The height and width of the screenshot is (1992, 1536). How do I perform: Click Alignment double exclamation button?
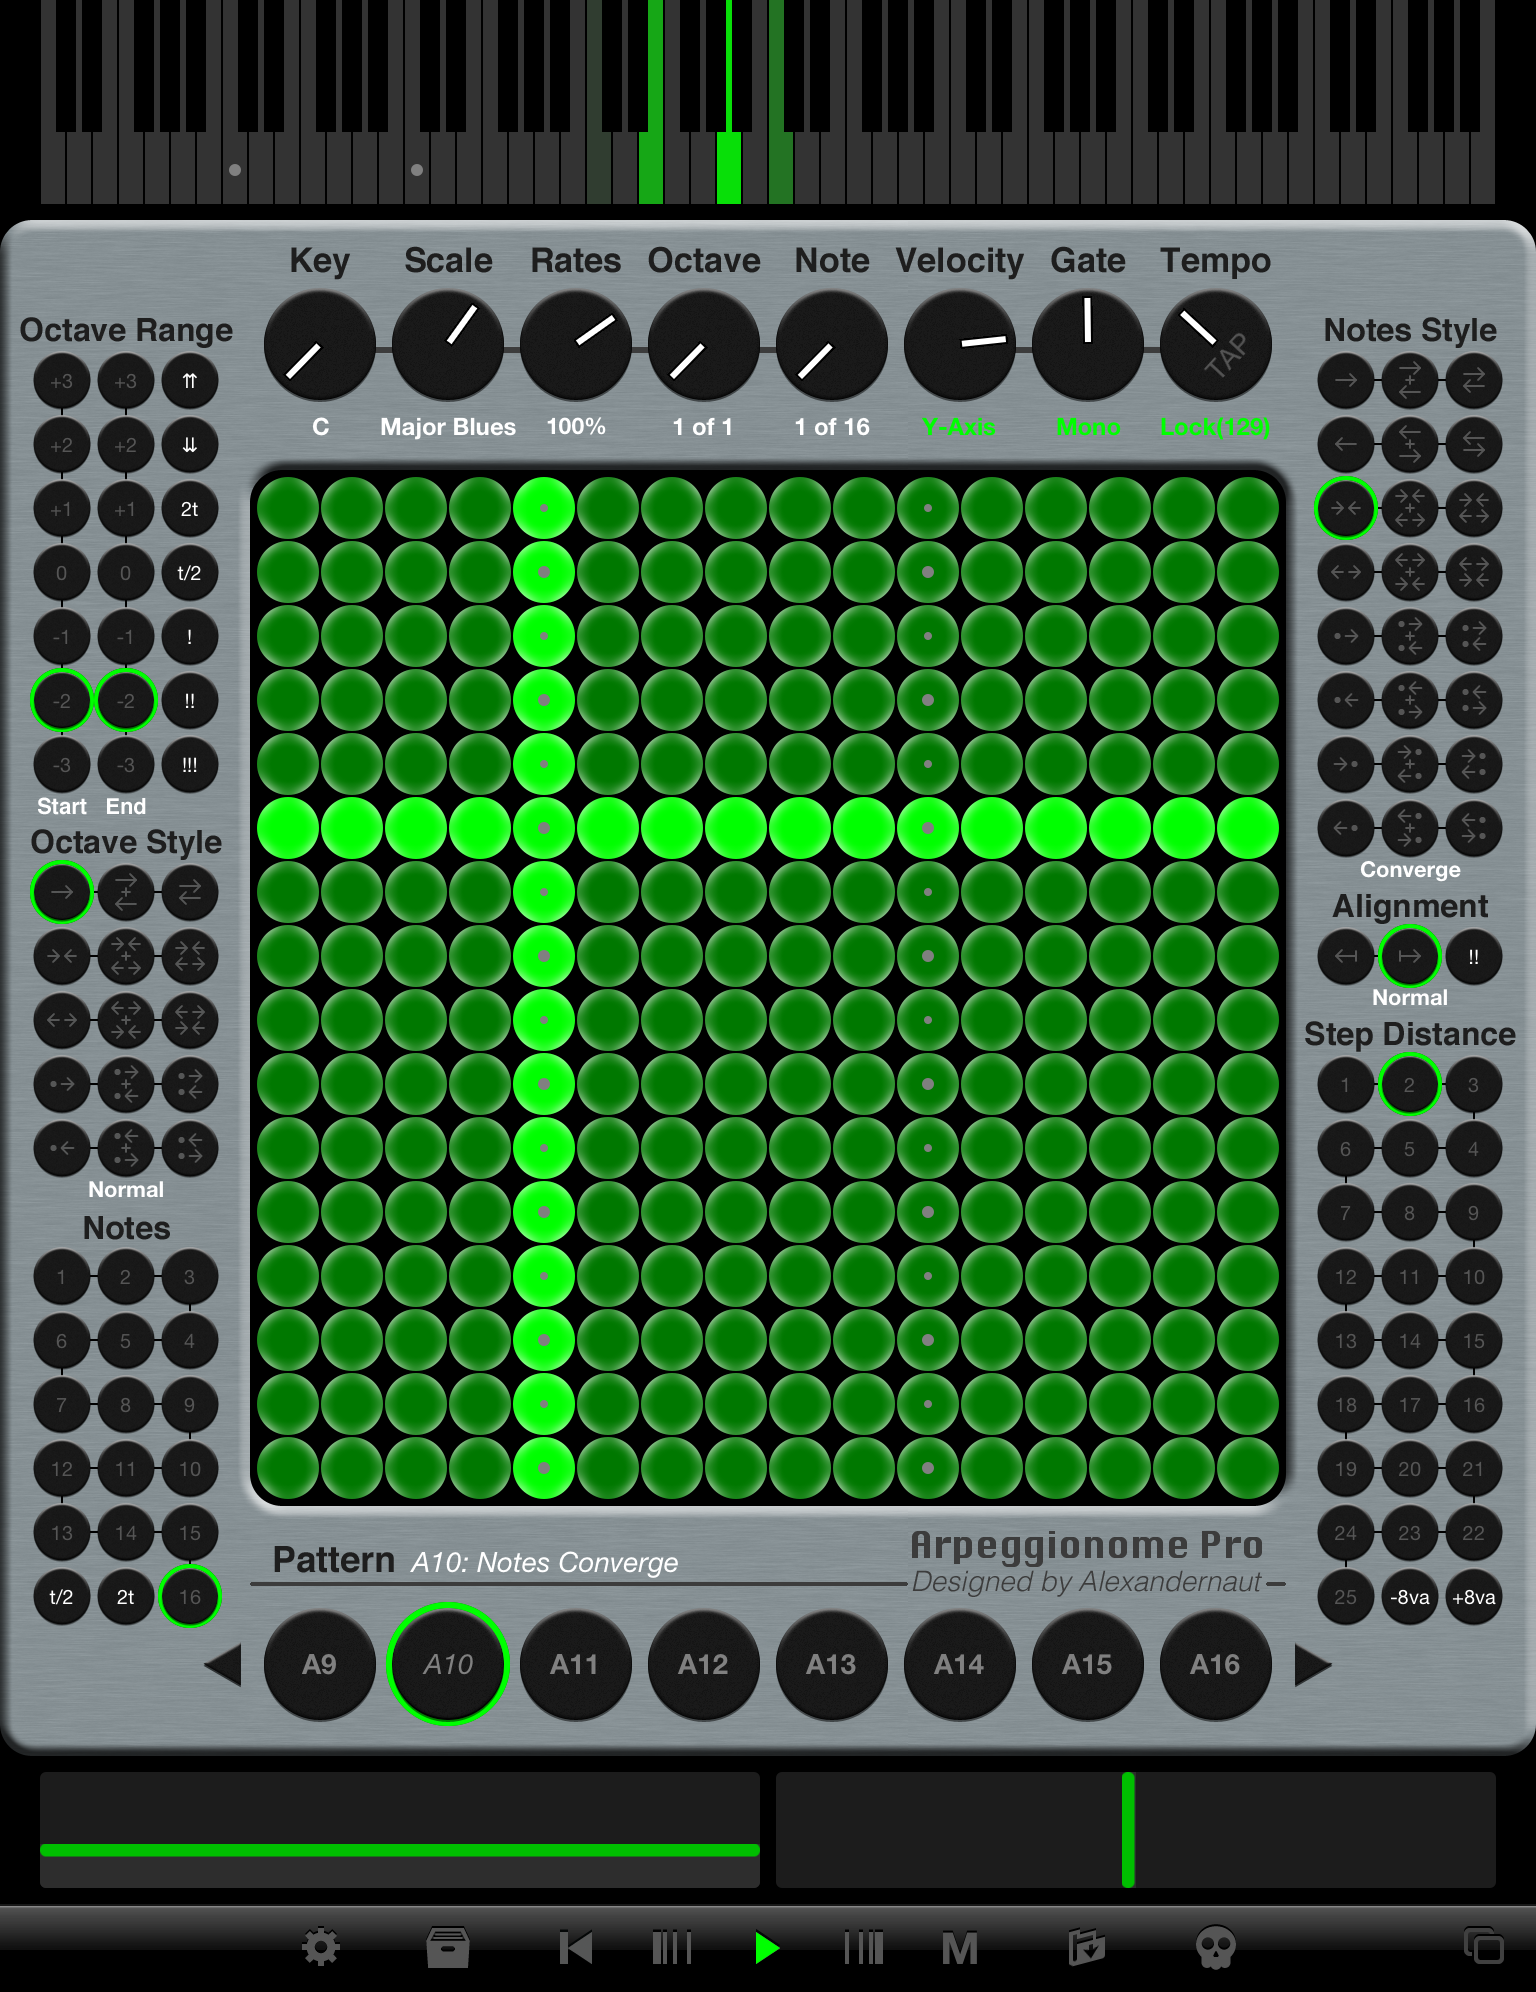(x=1474, y=957)
